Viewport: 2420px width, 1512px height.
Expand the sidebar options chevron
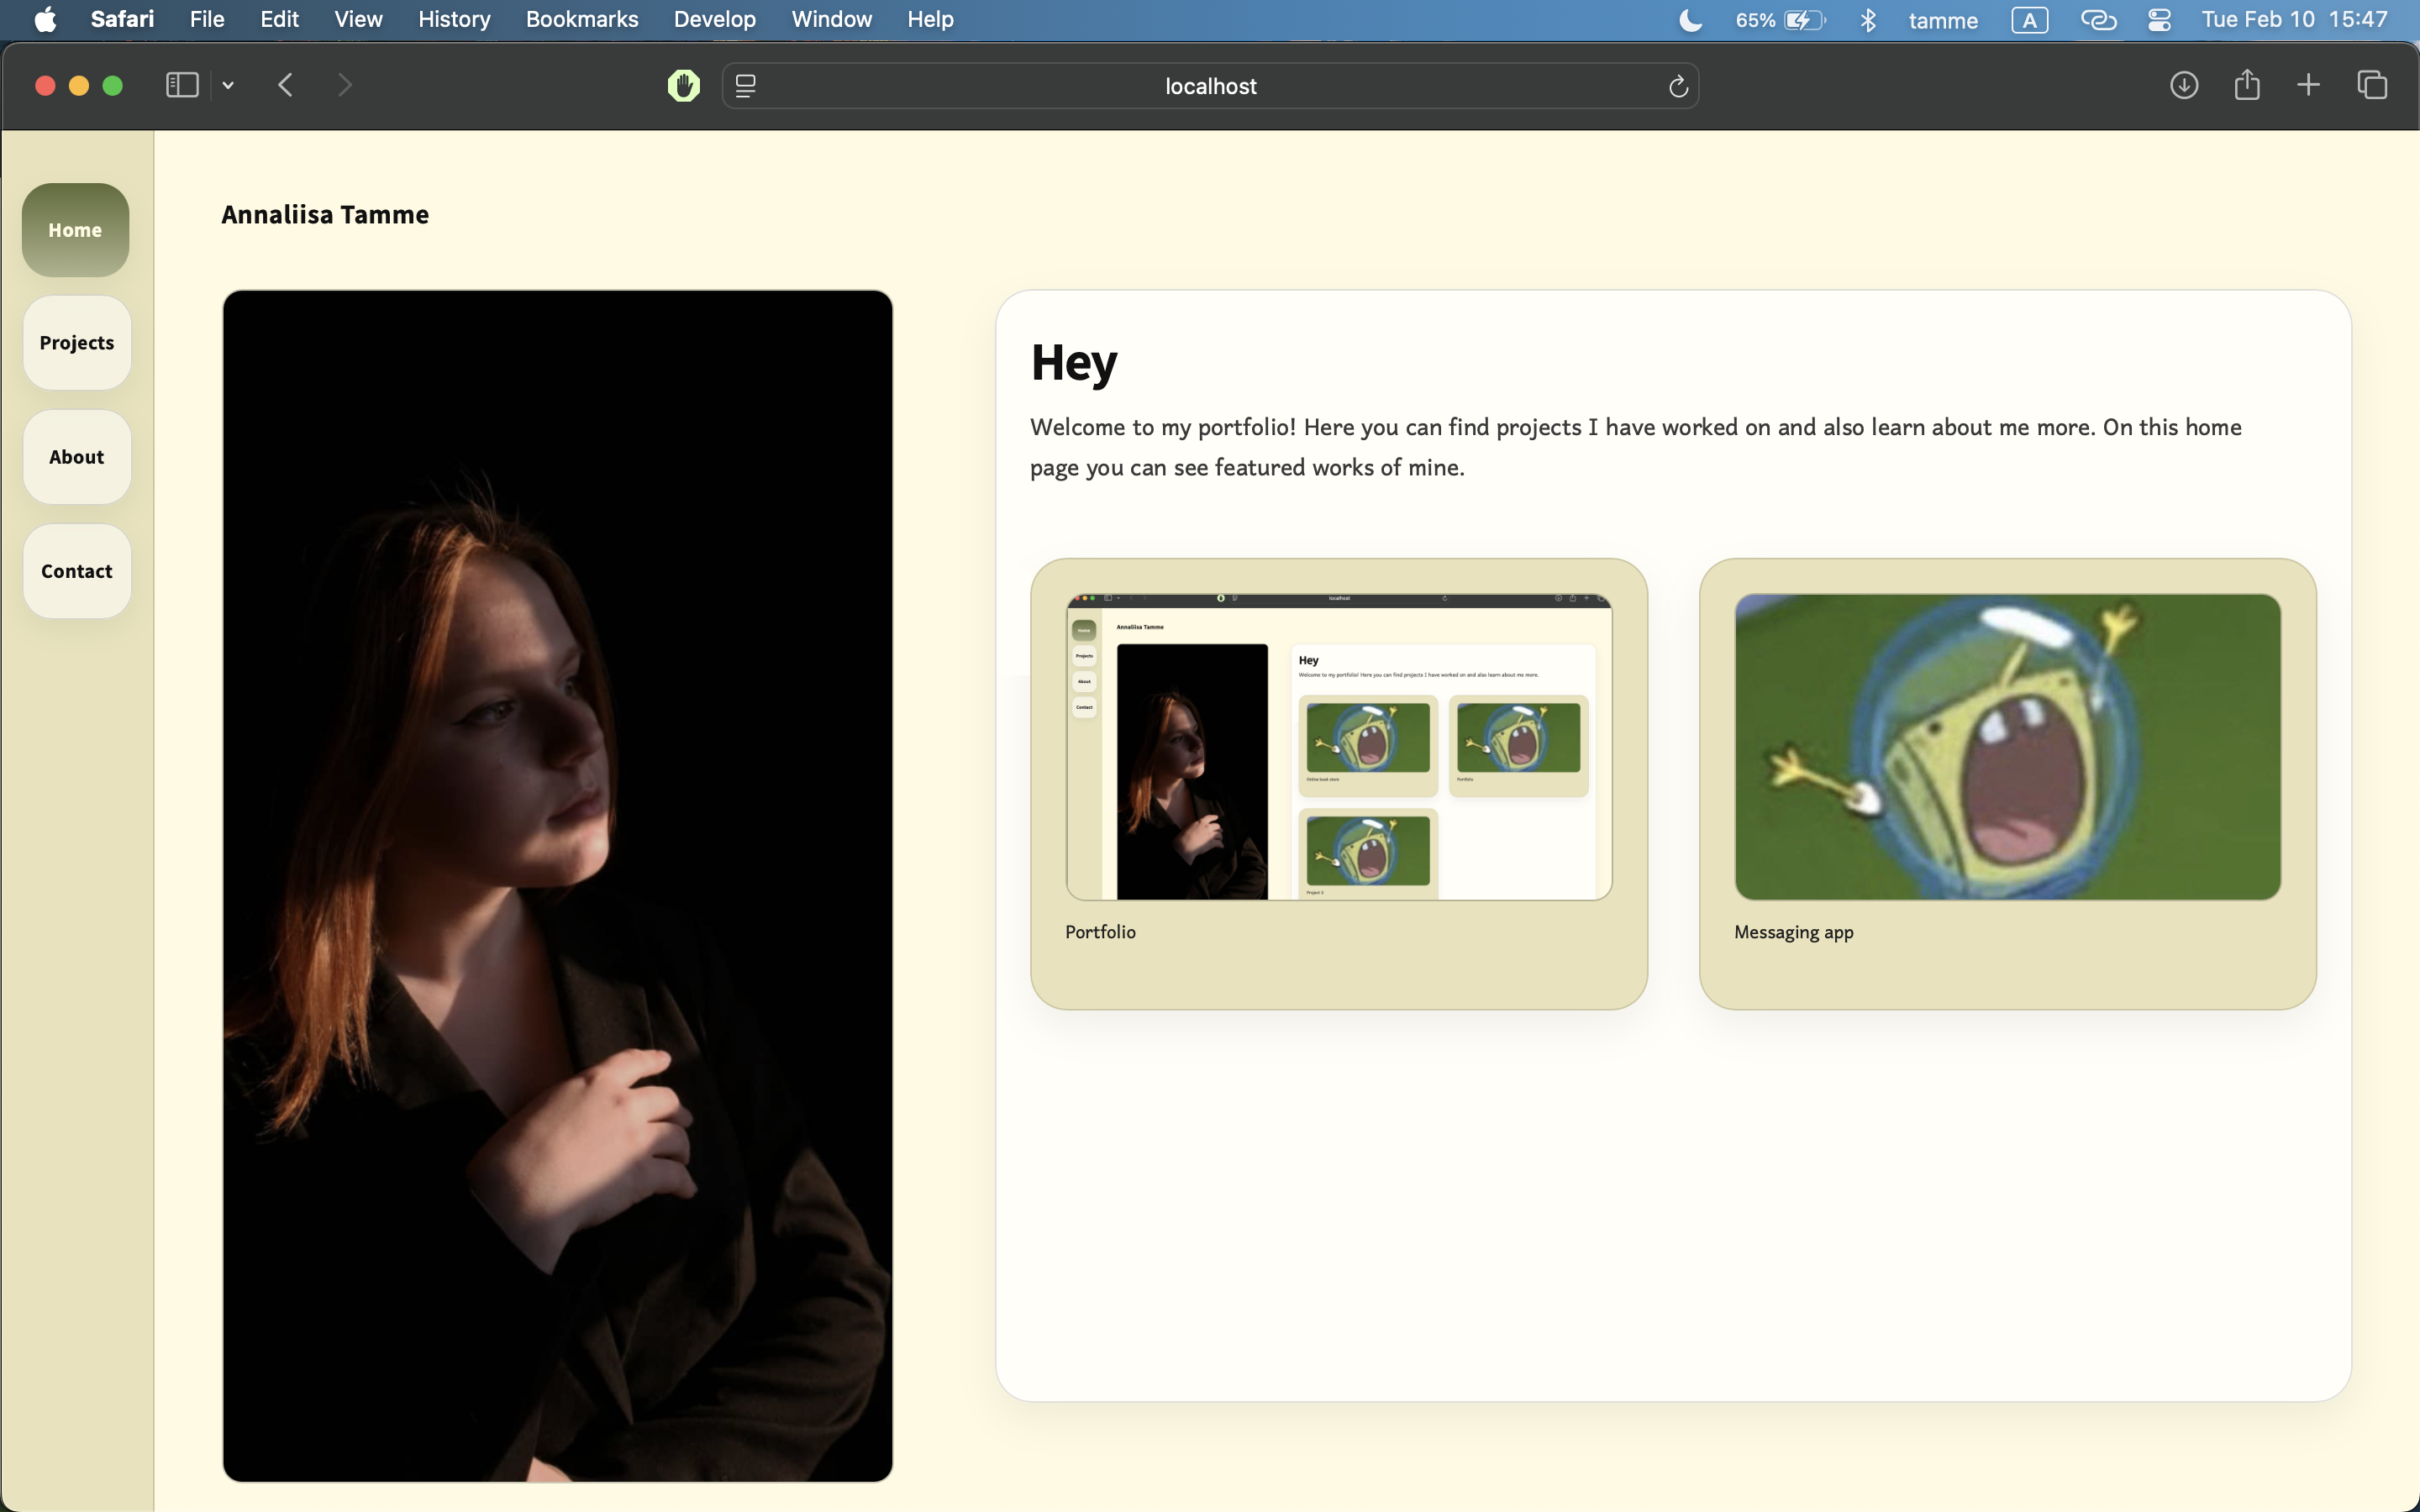pos(228,85)
